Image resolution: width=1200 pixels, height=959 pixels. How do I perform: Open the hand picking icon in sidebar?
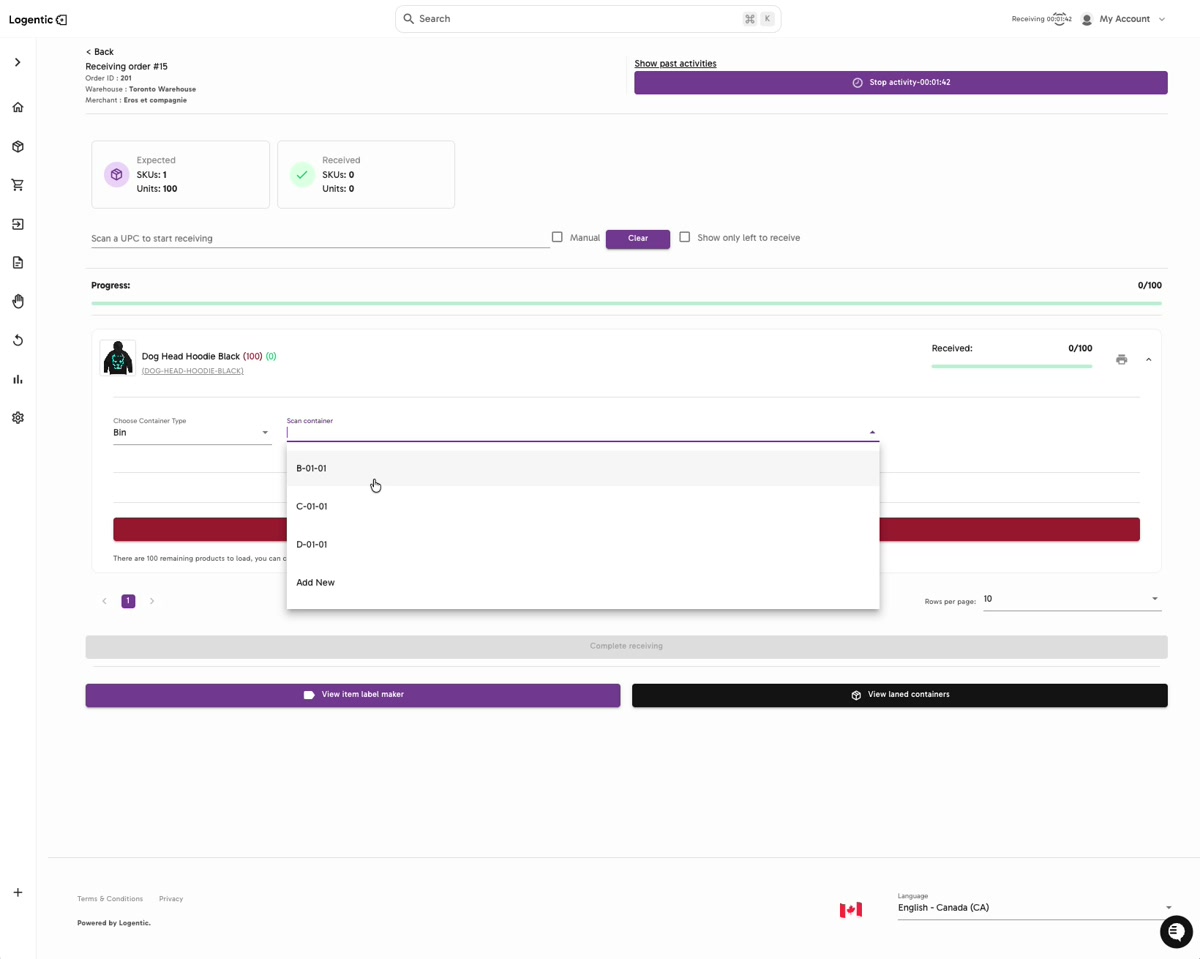[x=17, y=301]
